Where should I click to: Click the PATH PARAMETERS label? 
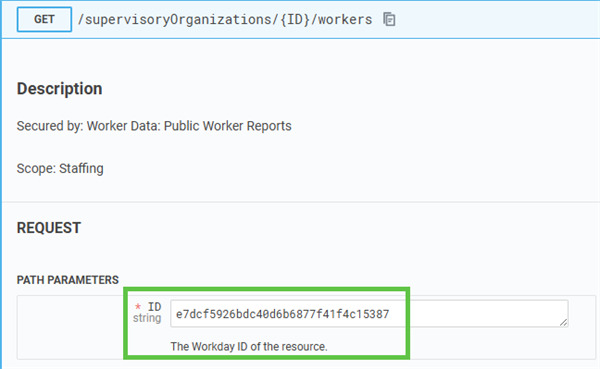(68, 280)
